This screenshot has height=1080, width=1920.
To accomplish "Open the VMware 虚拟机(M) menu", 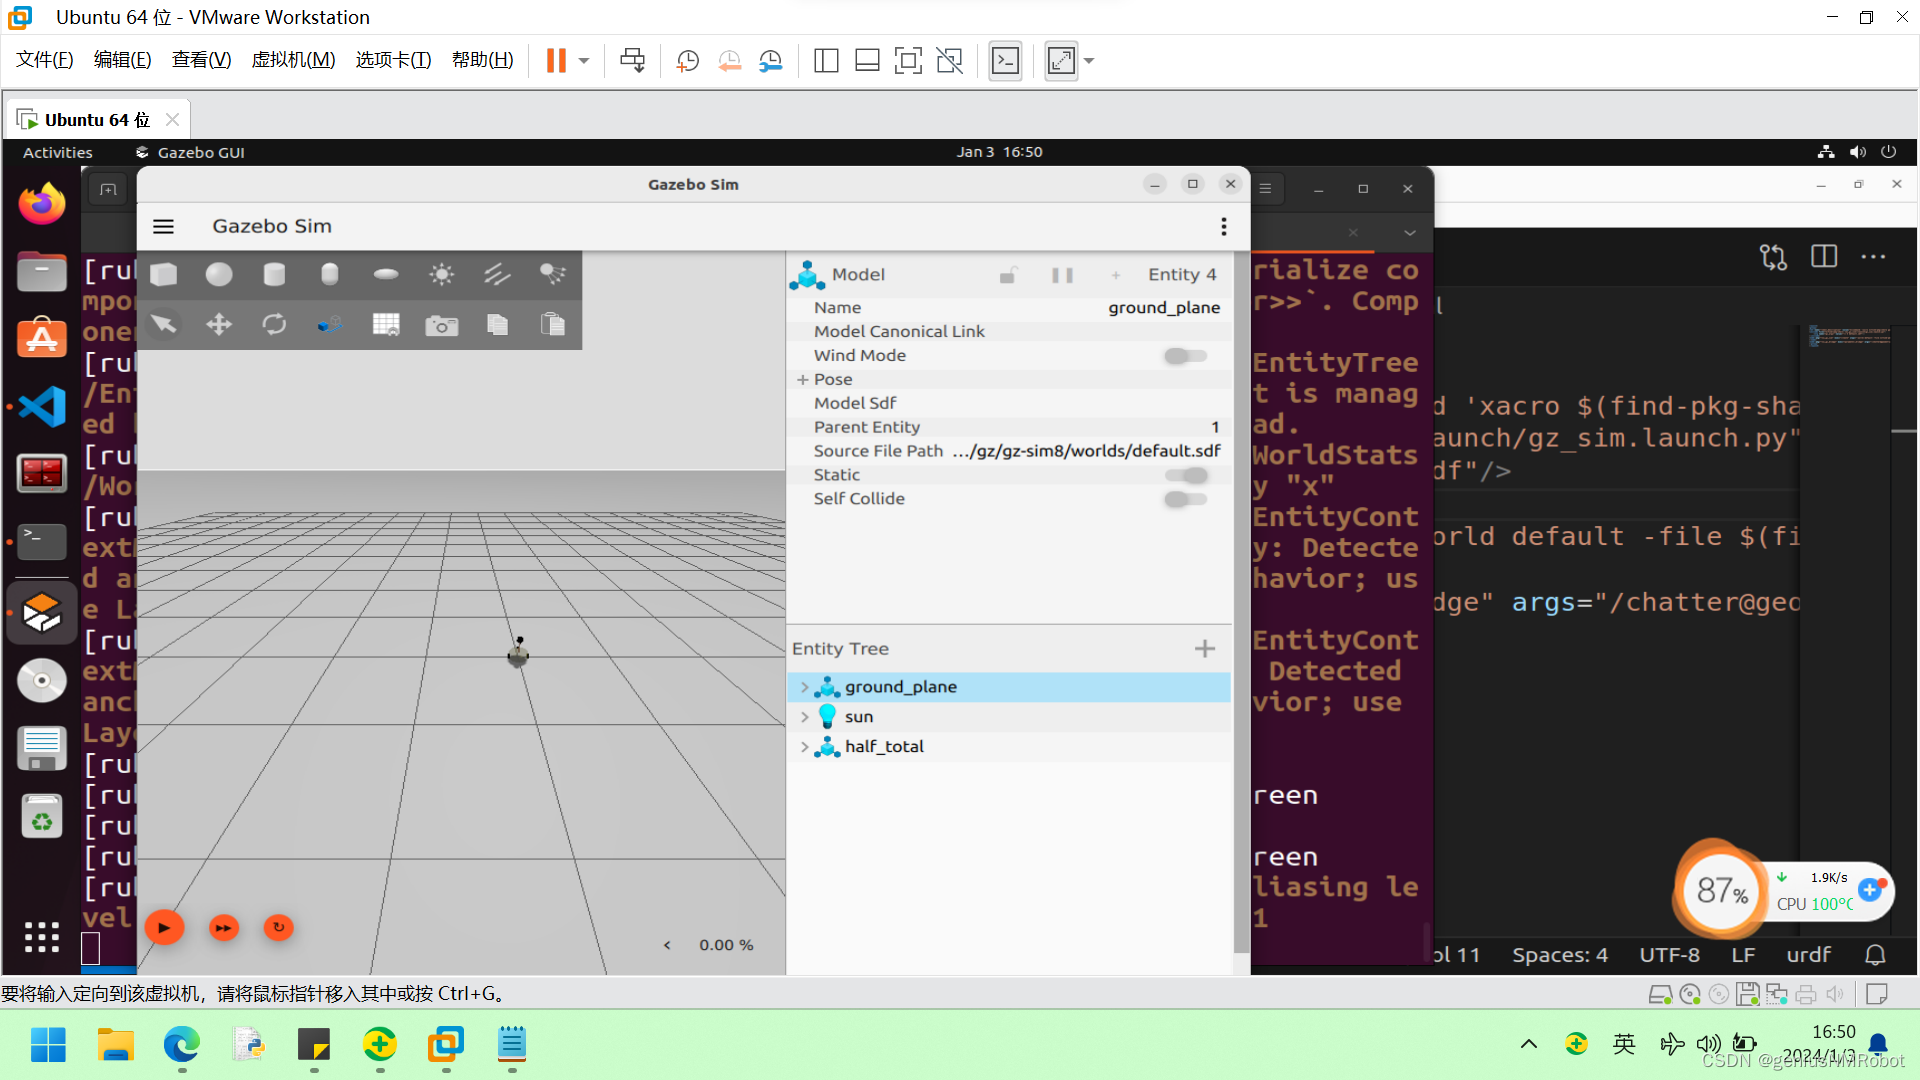I will [293, 60].
